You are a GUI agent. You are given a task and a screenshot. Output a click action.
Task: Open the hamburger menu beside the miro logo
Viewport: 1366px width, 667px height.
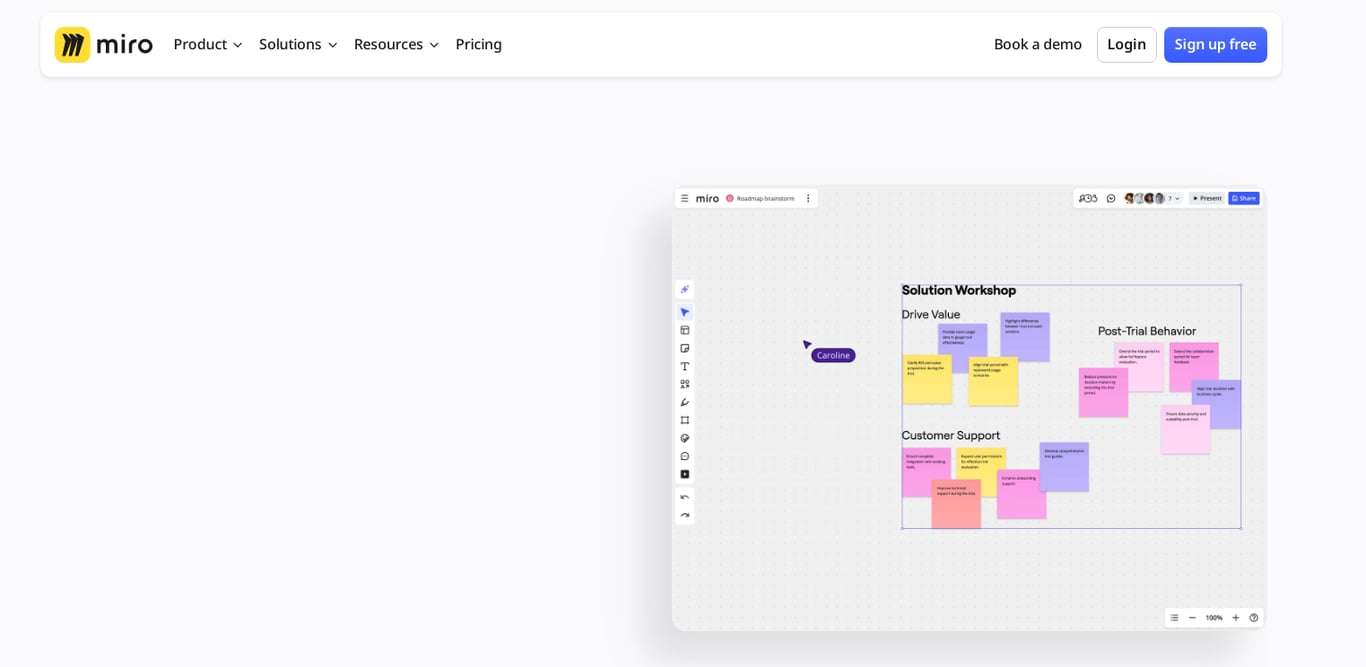coord(685,197)
